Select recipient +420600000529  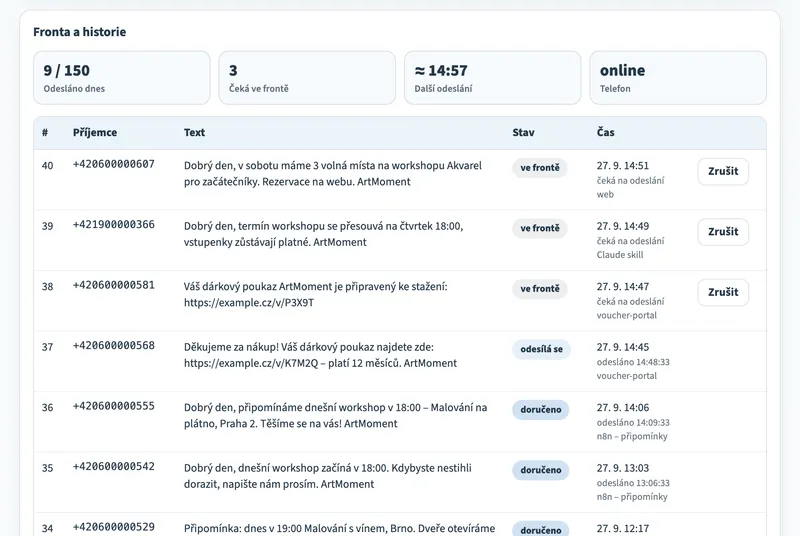pyautogui.click(x=114, y=527)
